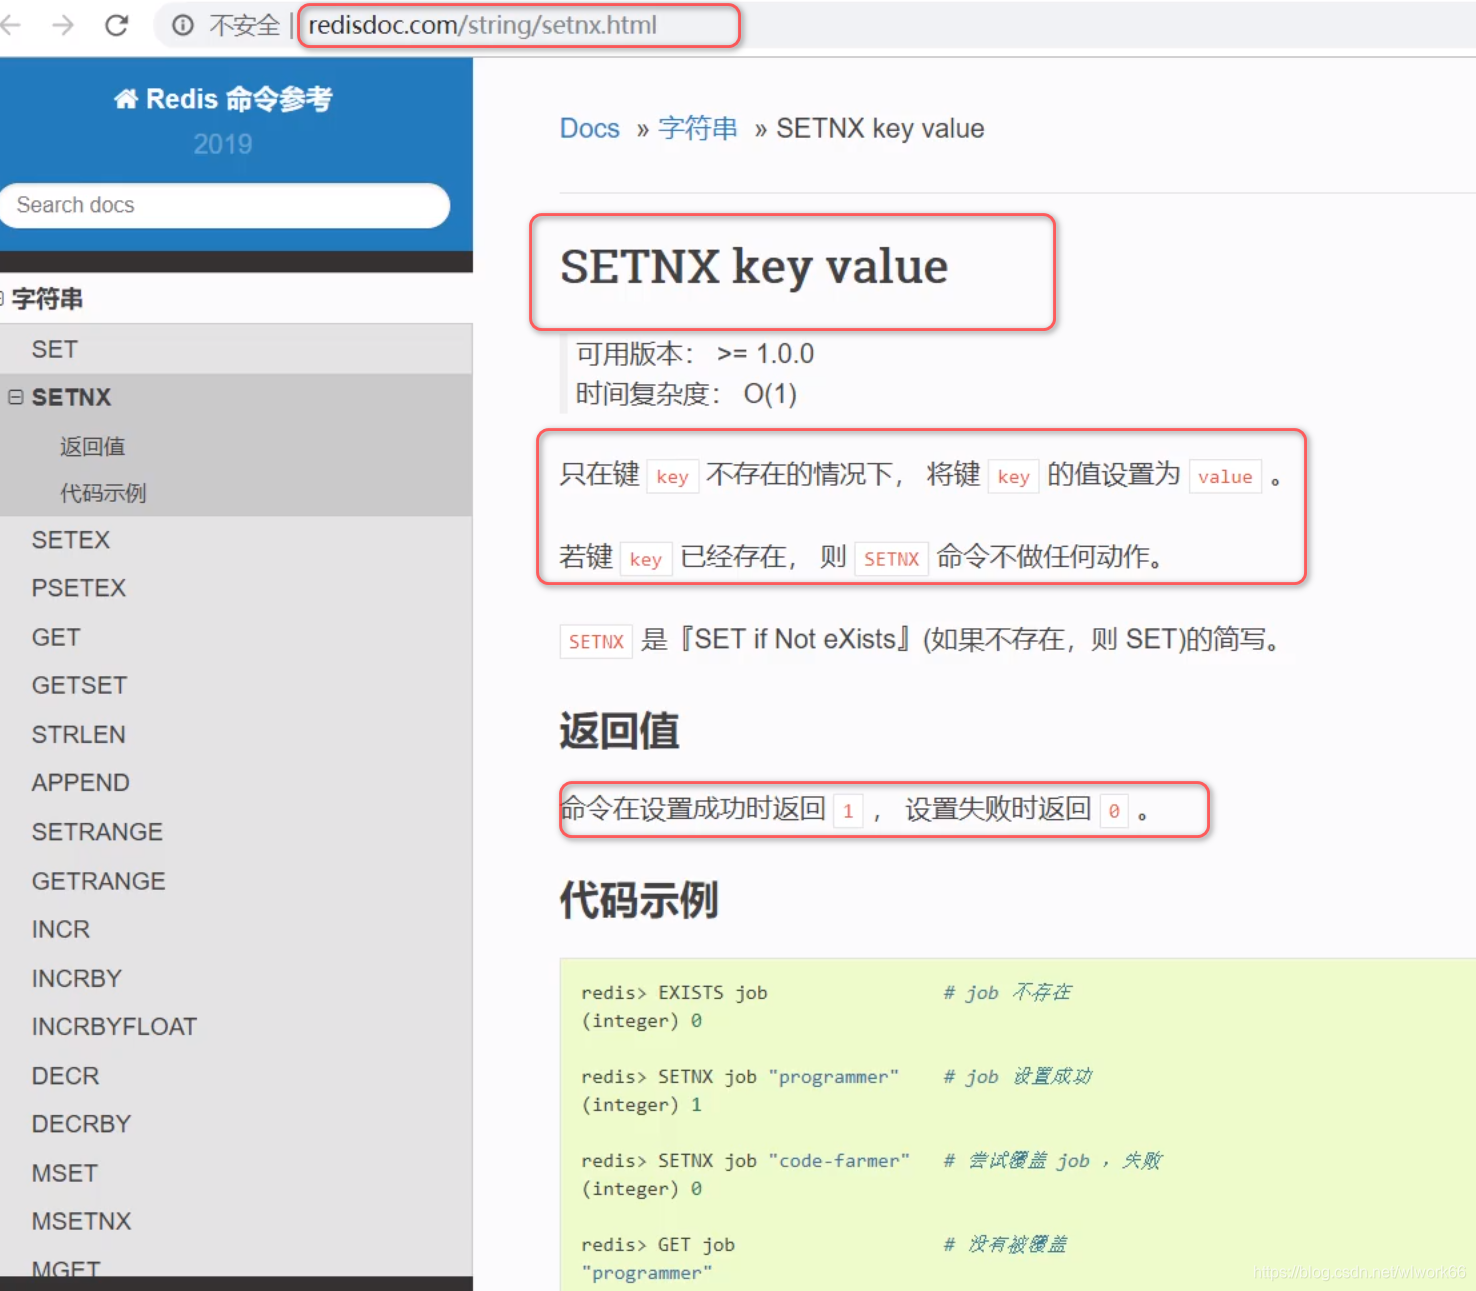1476x1291 pixels.
Task: Open DECR in the sidebar
Action: point(66,1076)
